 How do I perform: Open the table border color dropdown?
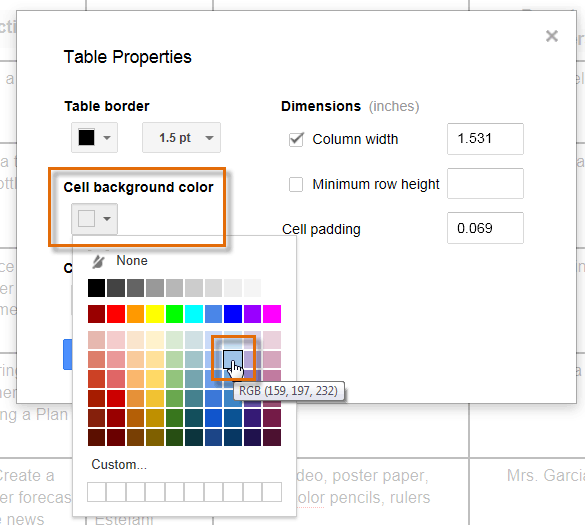(94, 138)
